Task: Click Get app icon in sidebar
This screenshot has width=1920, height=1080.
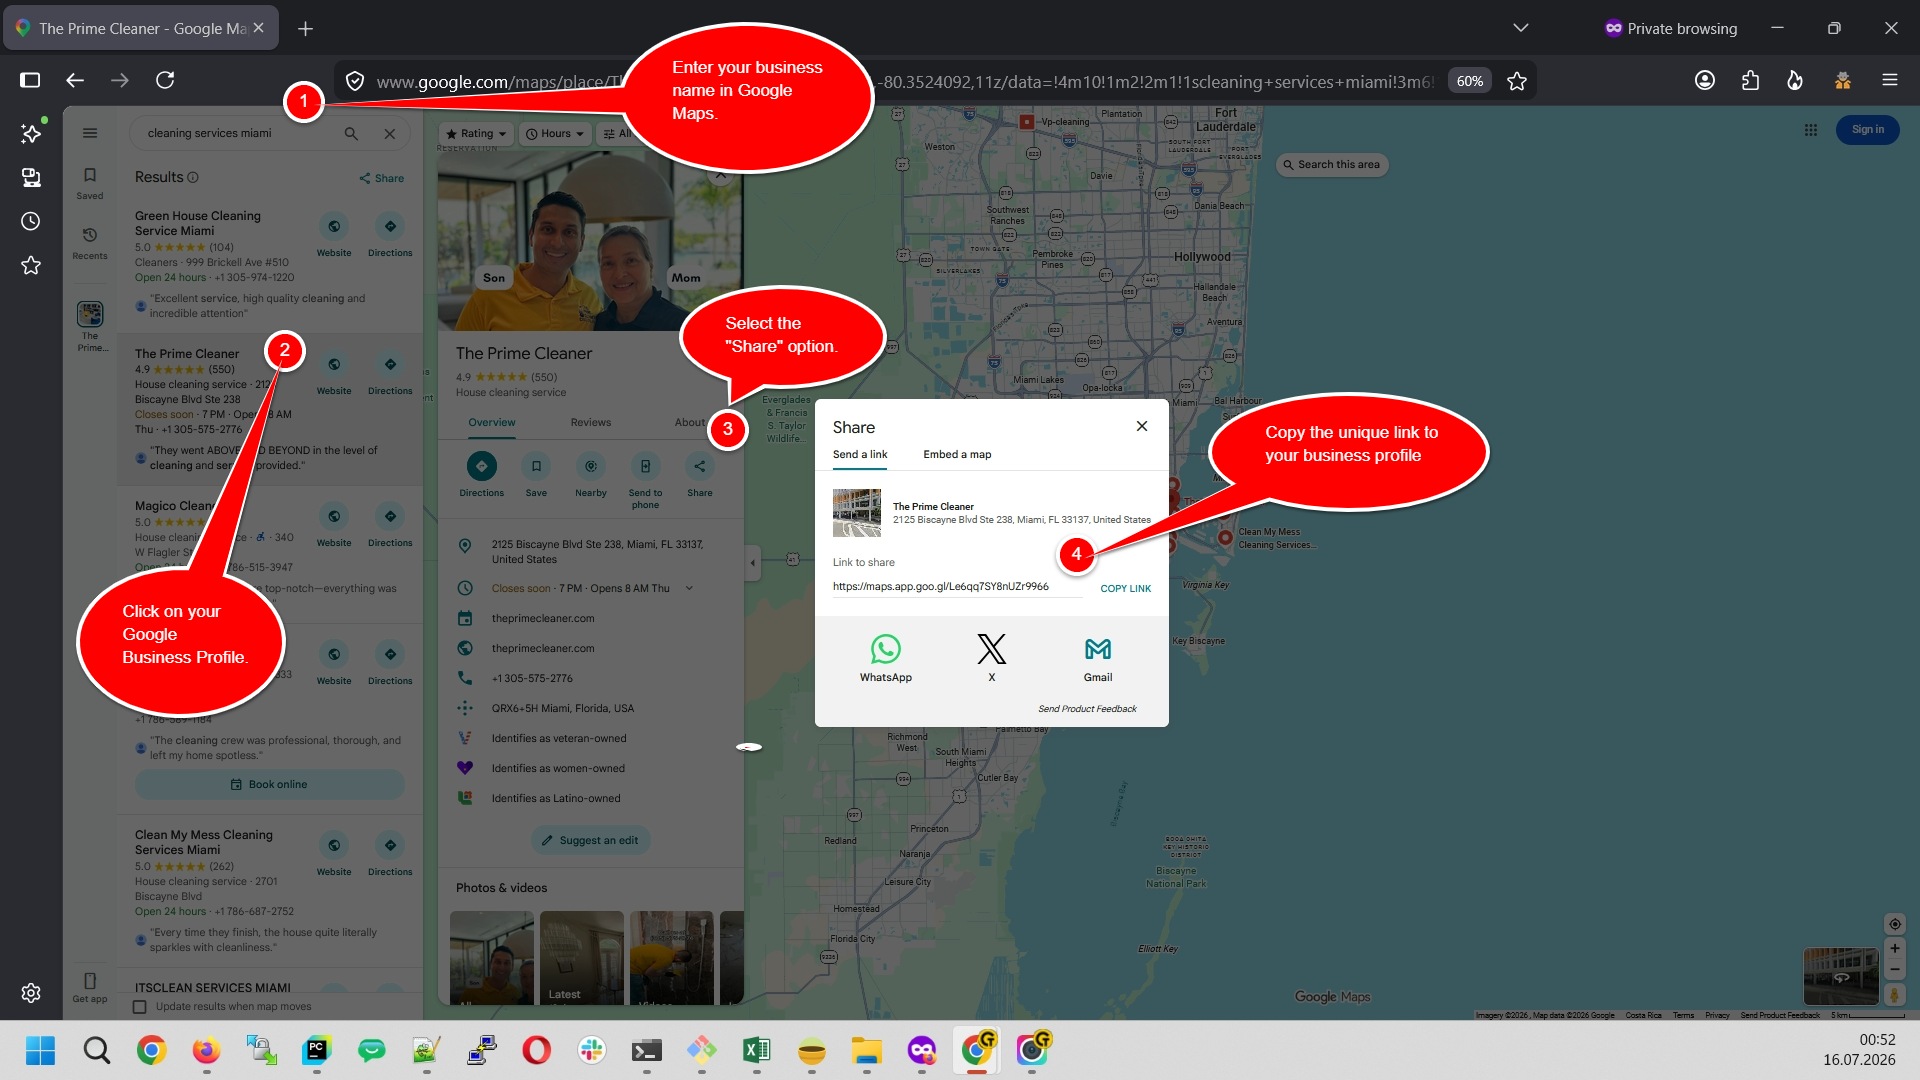Action: pyautogui.click(x=90, y=987)
